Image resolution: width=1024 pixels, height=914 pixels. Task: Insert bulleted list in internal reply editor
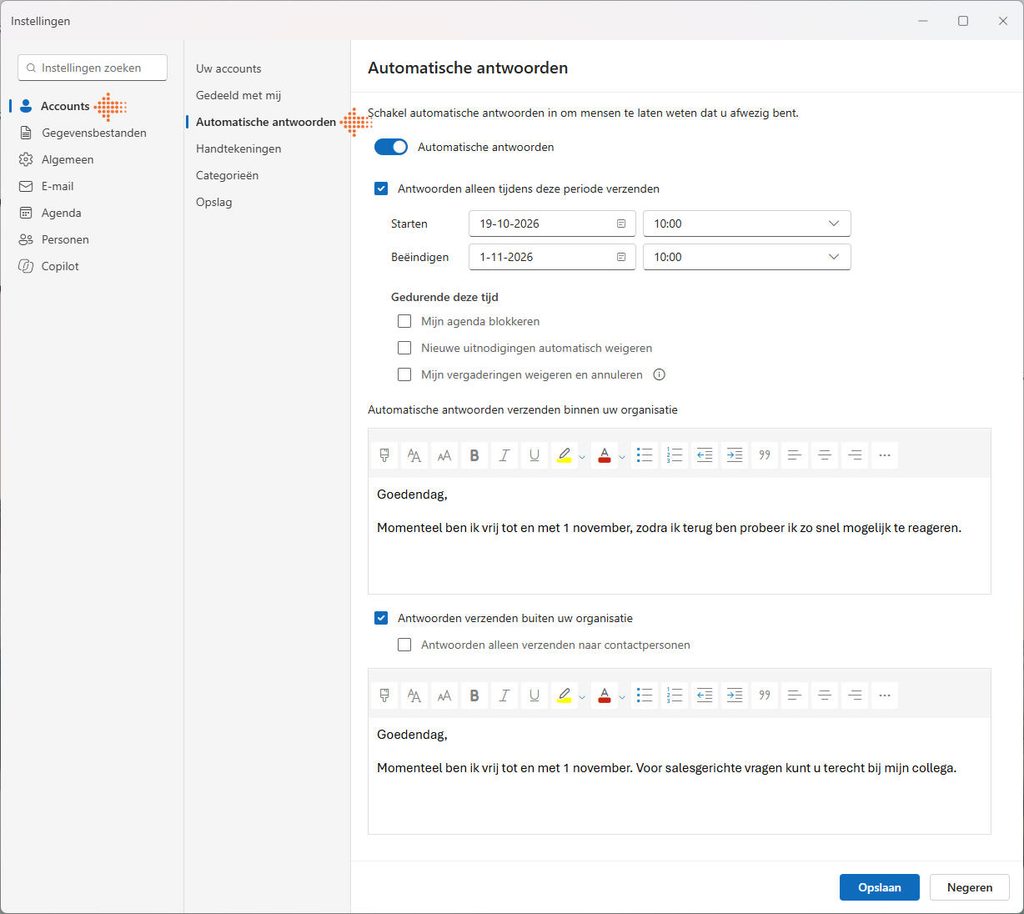[645, 455]
